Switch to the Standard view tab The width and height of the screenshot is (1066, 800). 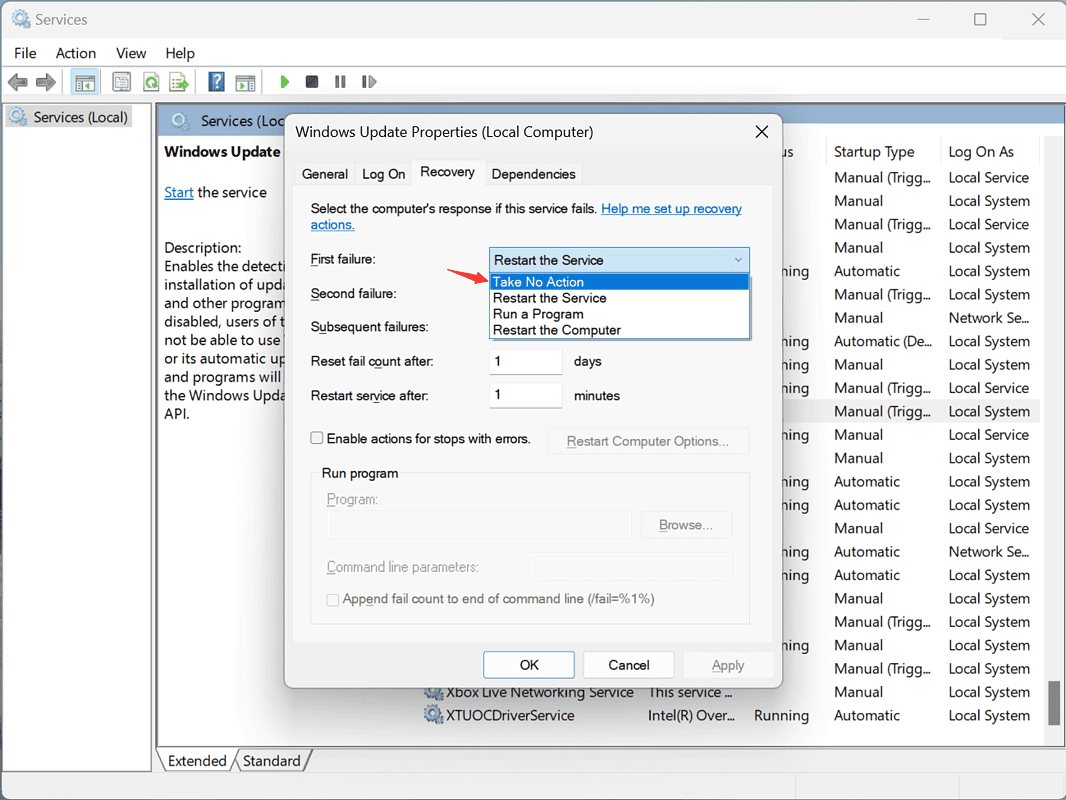(x=271, y=761)
